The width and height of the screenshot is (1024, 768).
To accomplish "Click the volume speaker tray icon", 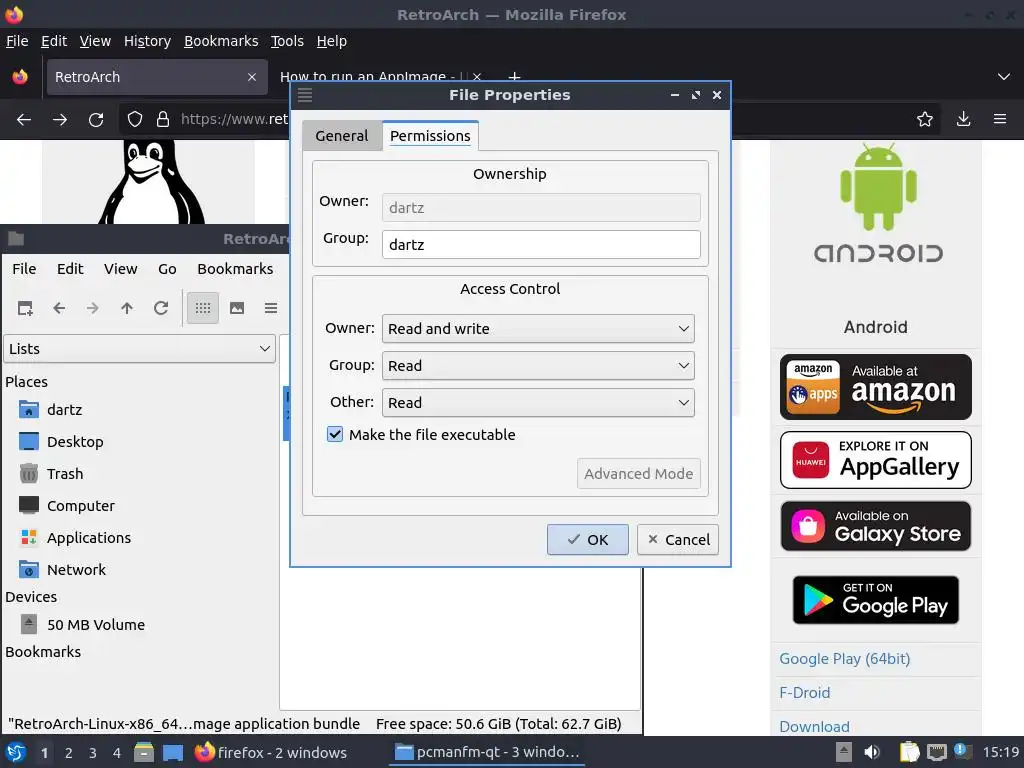I will point(871,752).
